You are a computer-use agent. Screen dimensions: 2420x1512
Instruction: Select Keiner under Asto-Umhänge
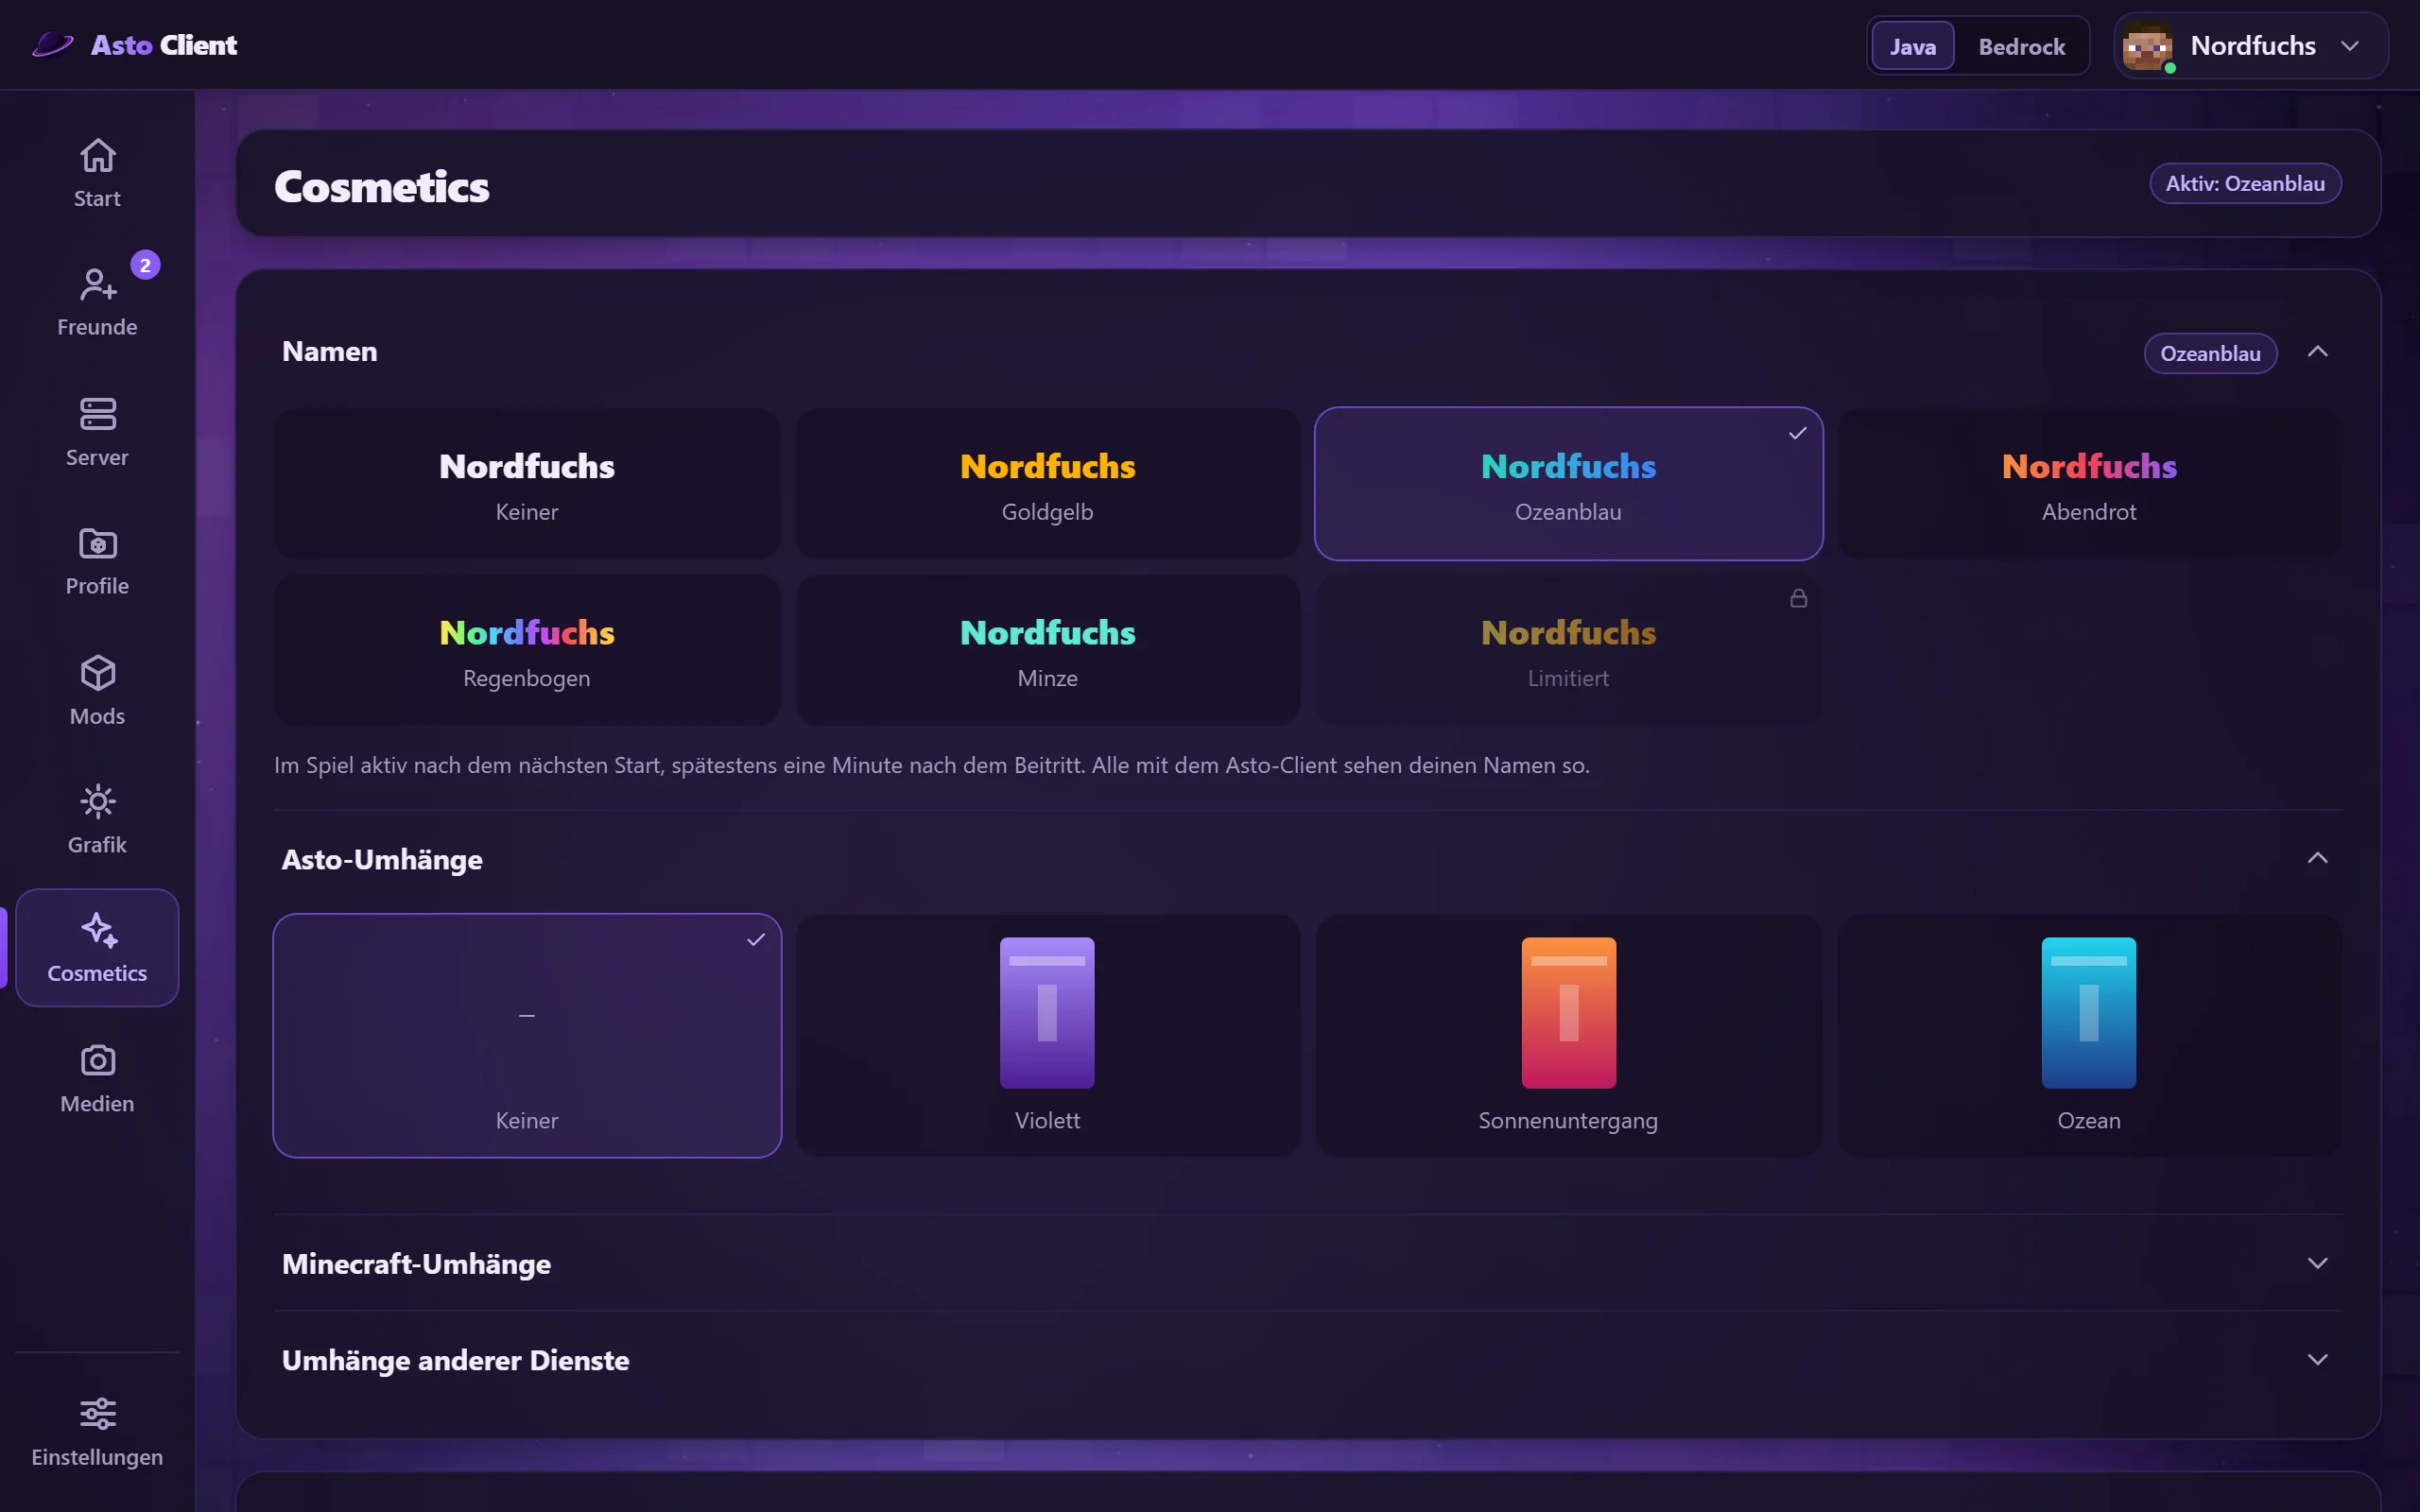527,1036
